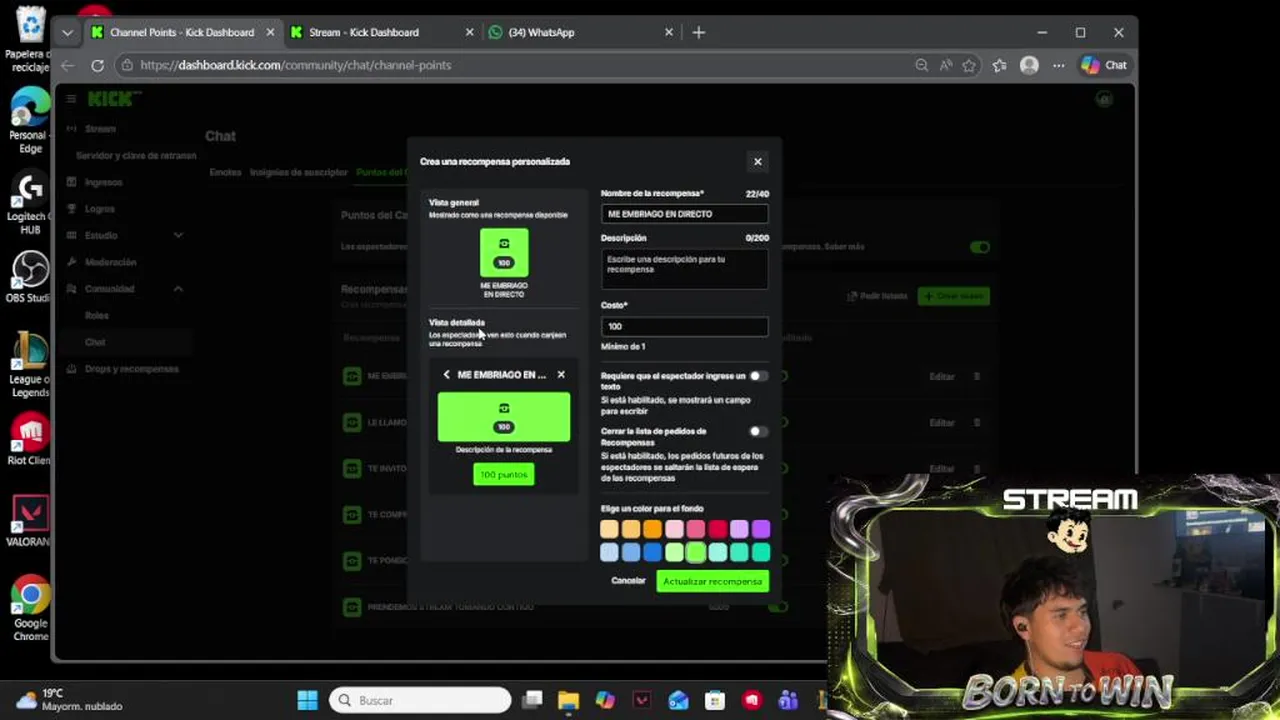Open the Riot Client desktop icon

[30, 440]
